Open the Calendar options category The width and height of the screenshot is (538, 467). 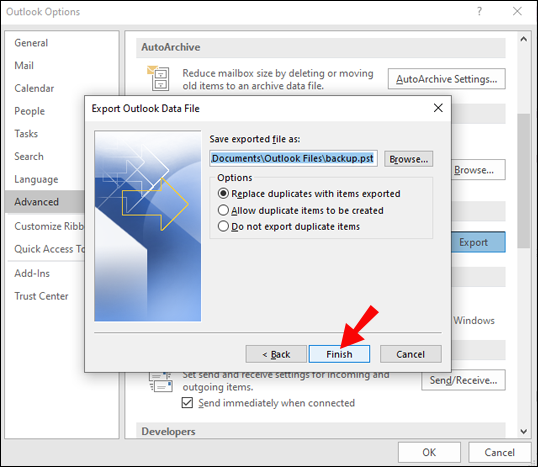click(34, 88)
